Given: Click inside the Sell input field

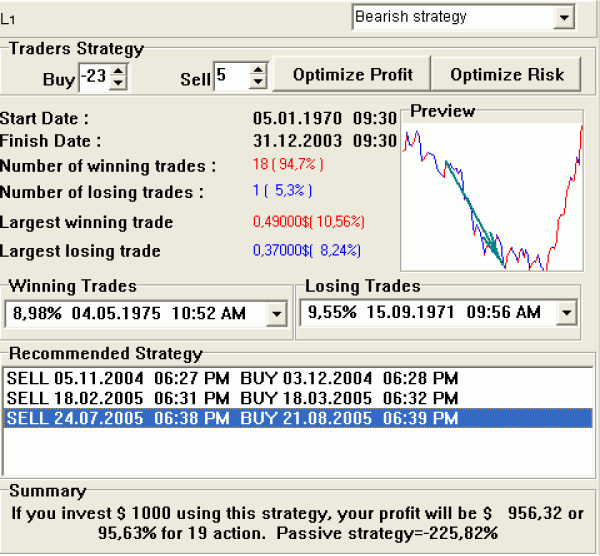Looking at the screenshot, I should pos(229,75).
